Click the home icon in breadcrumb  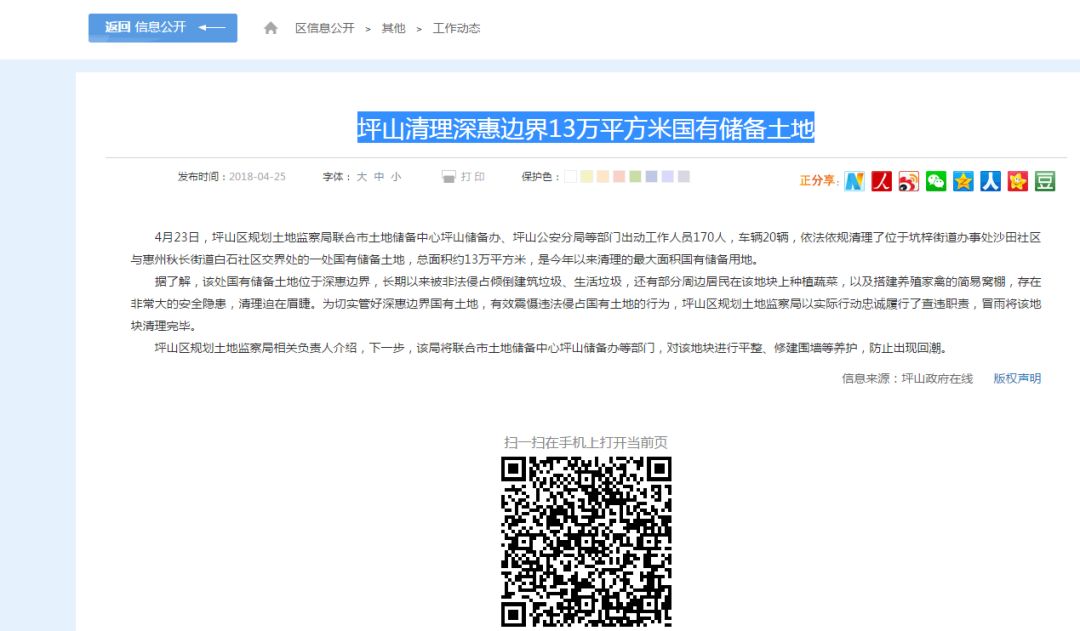[x=271, y=28]
